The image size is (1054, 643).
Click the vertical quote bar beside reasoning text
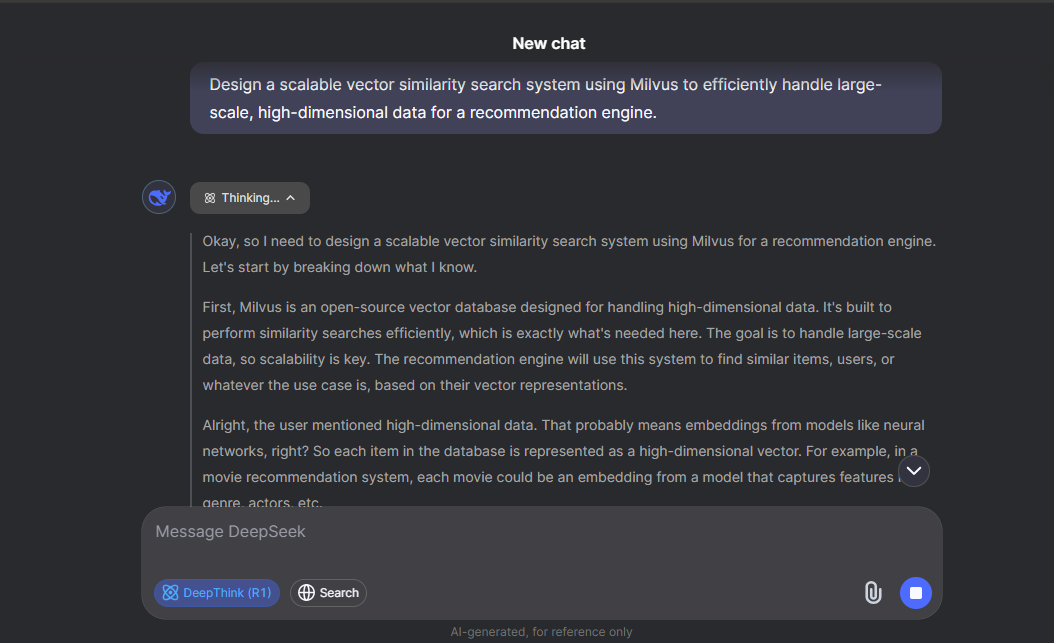(x=191, y=370)
